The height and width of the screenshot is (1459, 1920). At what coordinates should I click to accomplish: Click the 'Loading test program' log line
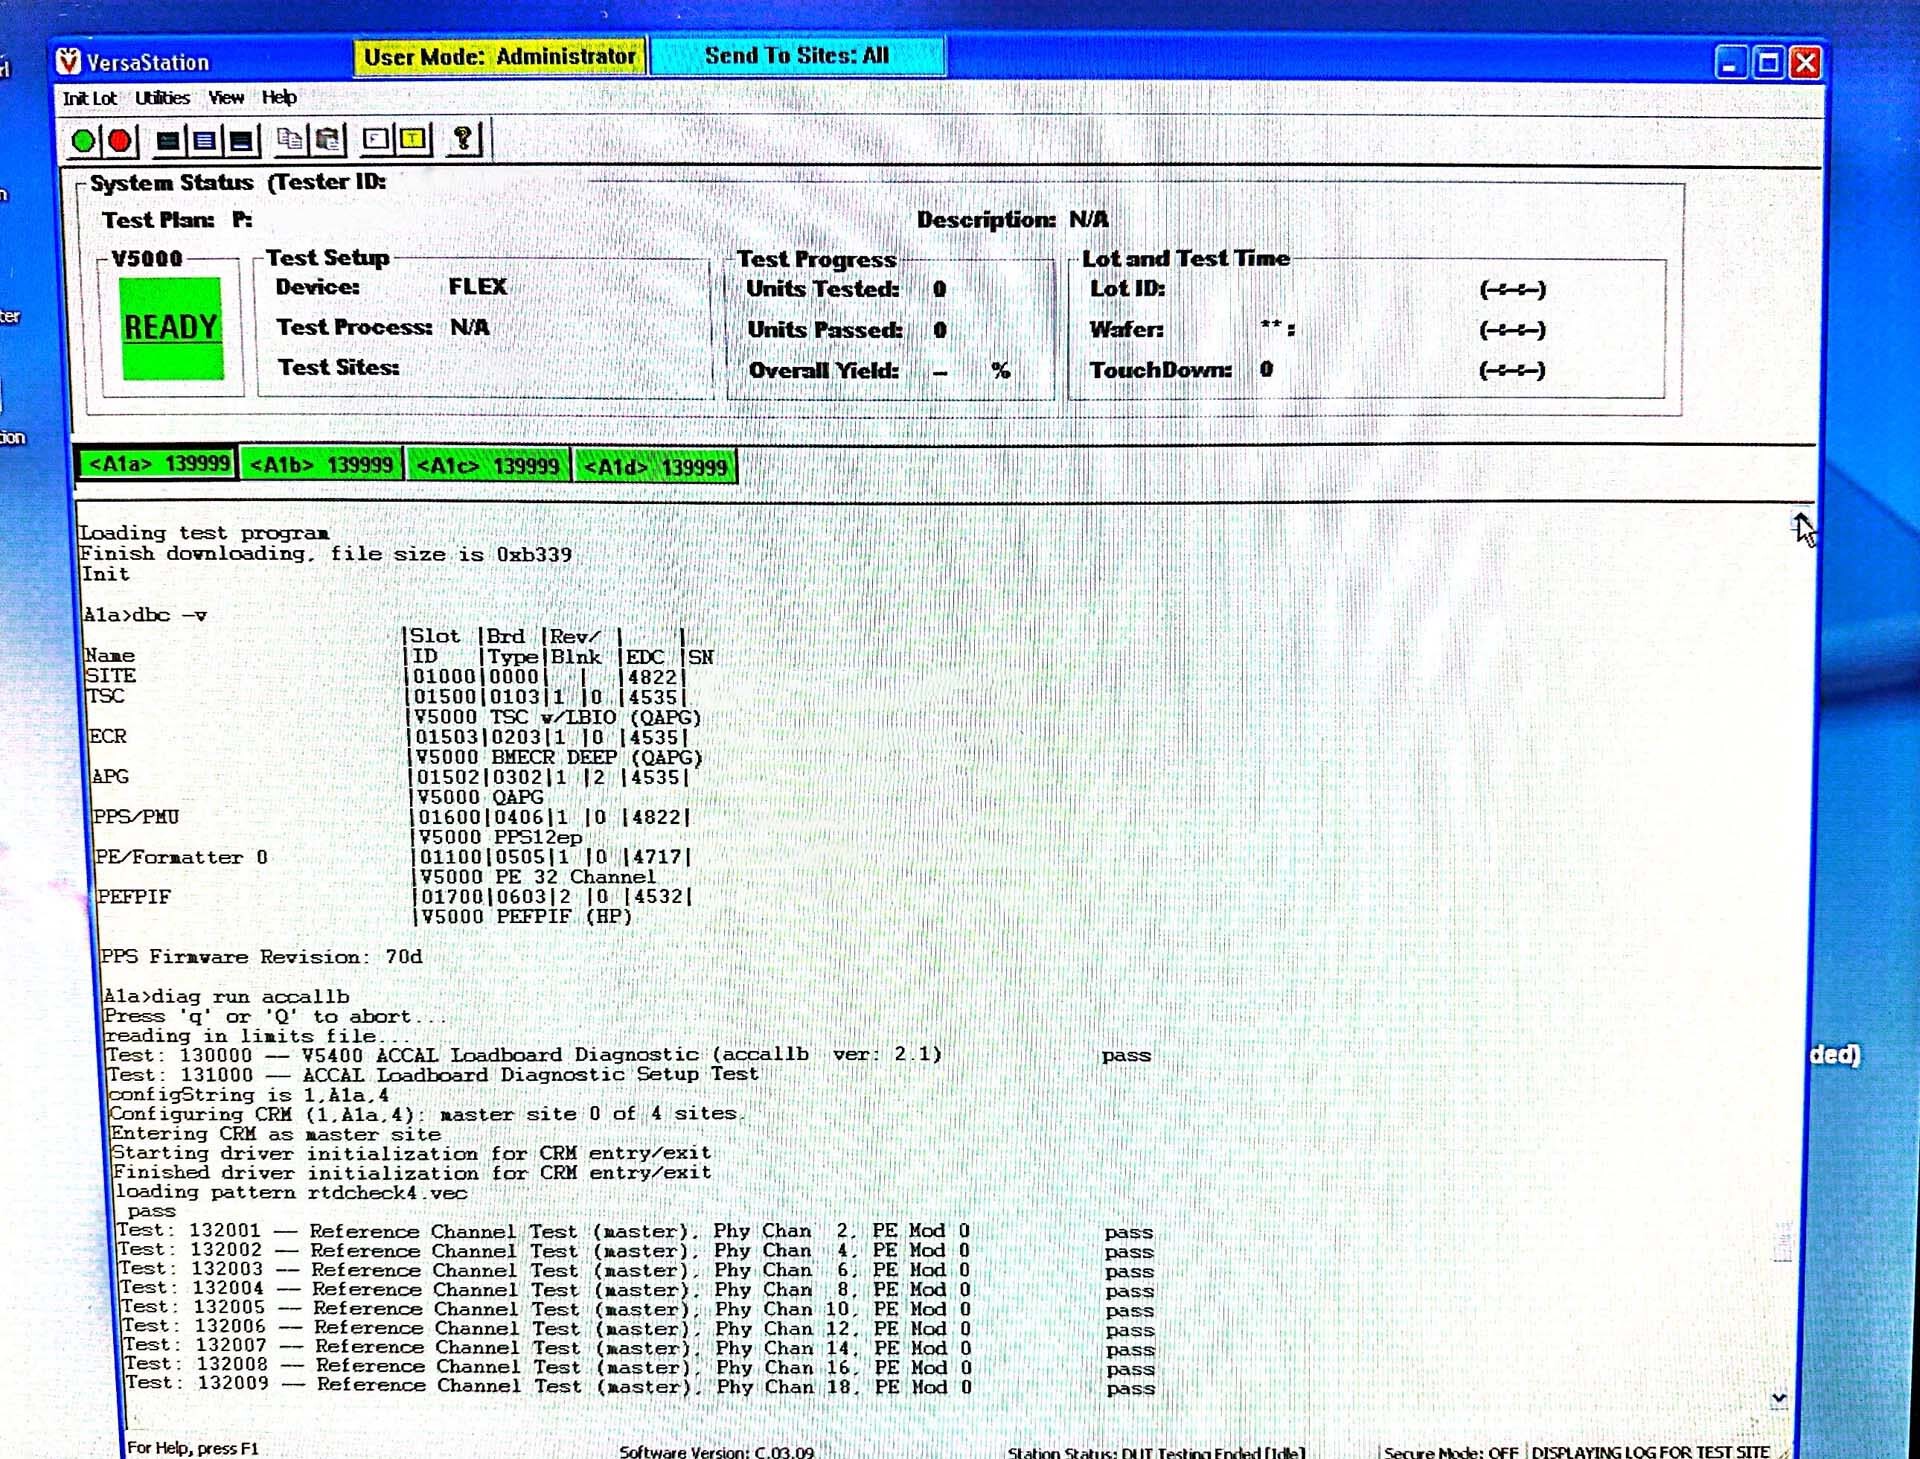pos(204,533)
